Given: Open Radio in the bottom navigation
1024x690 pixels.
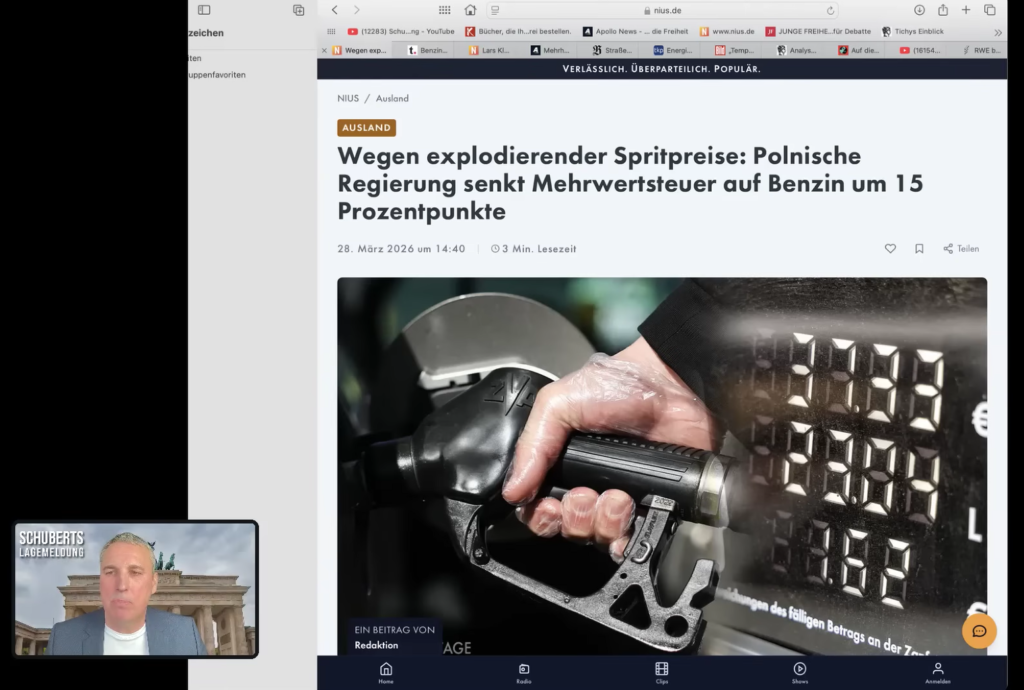Looking at the screenshot, I should tap(523, 673).
